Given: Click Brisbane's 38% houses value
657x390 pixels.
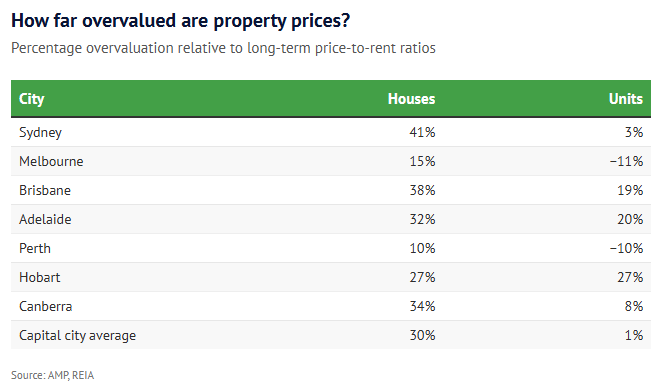Looking at the screenshot, I should point(422,190).
